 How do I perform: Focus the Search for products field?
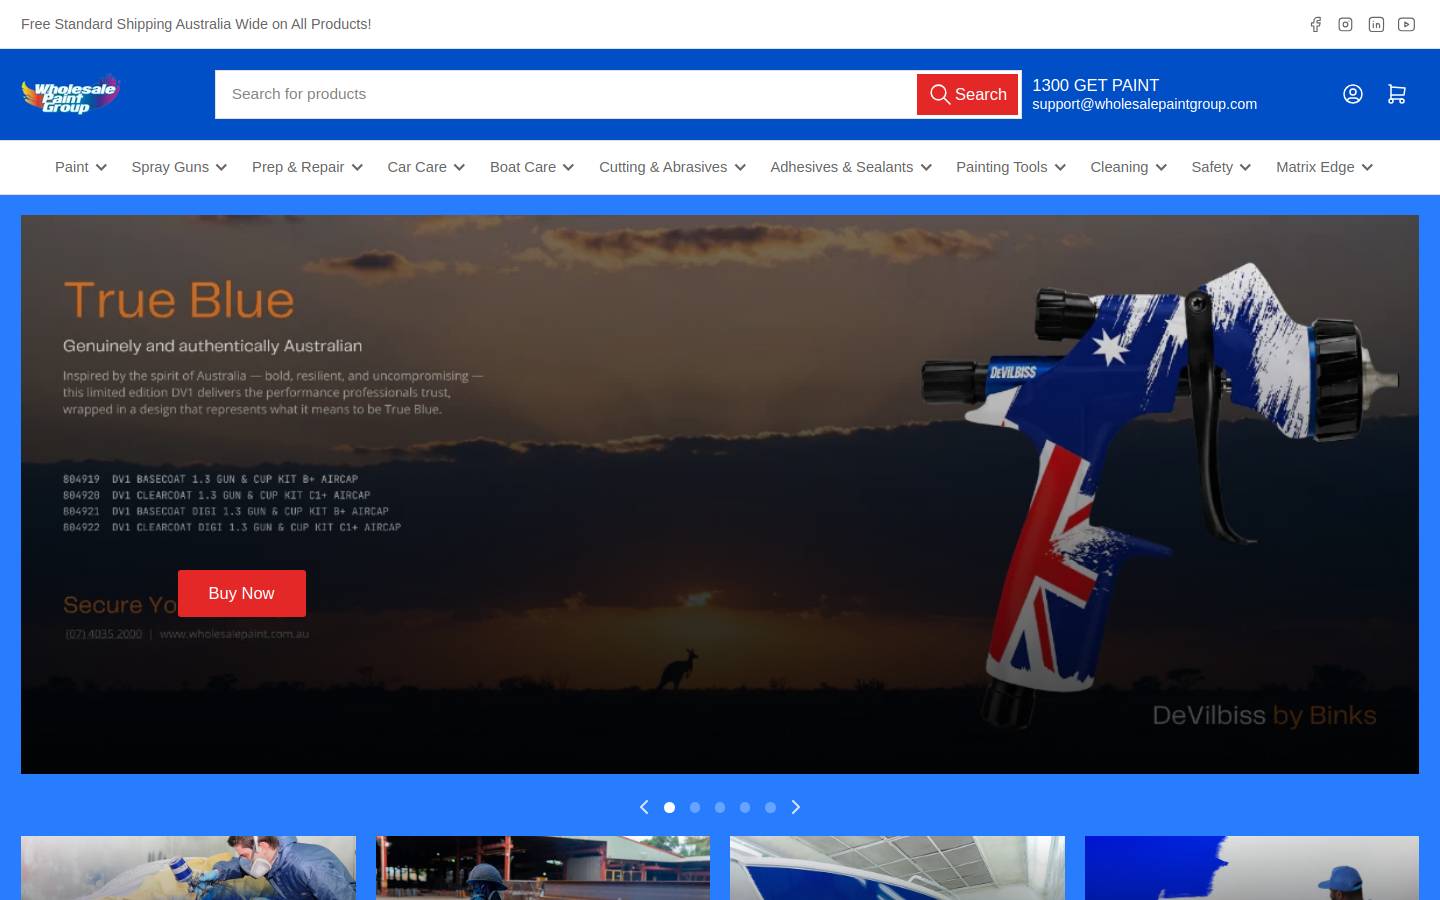[565, 94]
